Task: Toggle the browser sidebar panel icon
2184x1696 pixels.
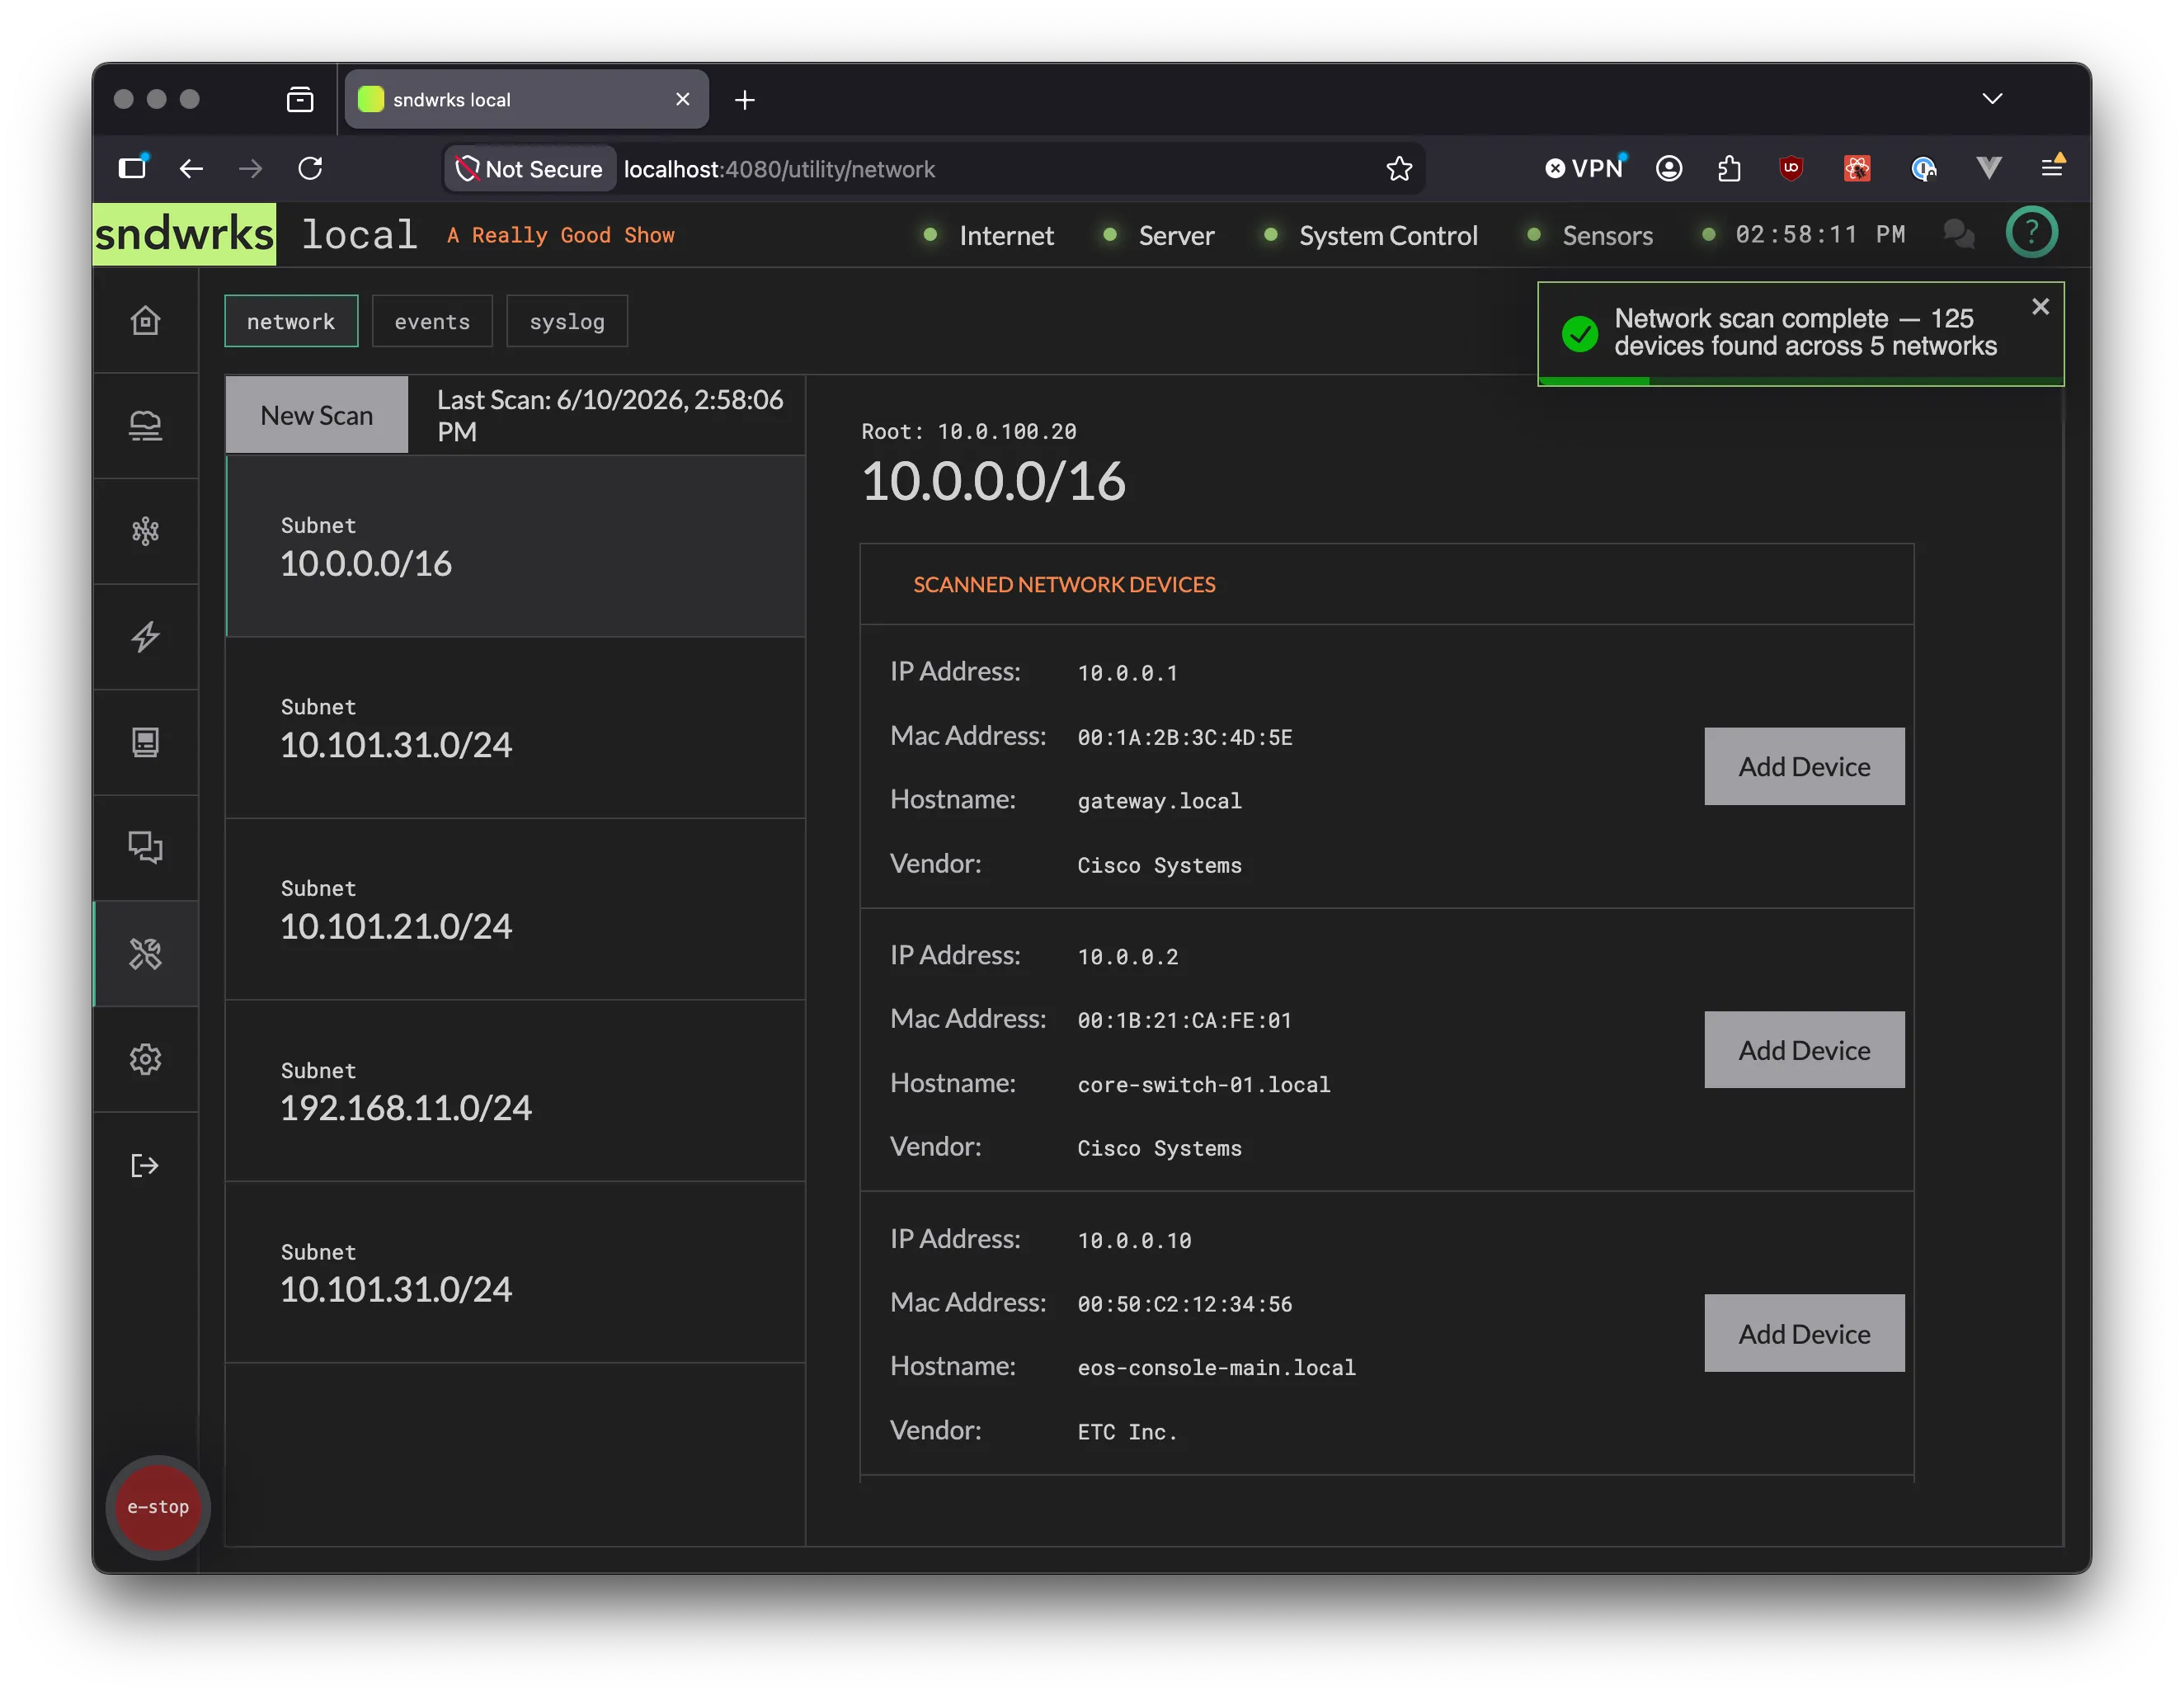Action: [x=133, y=168]
